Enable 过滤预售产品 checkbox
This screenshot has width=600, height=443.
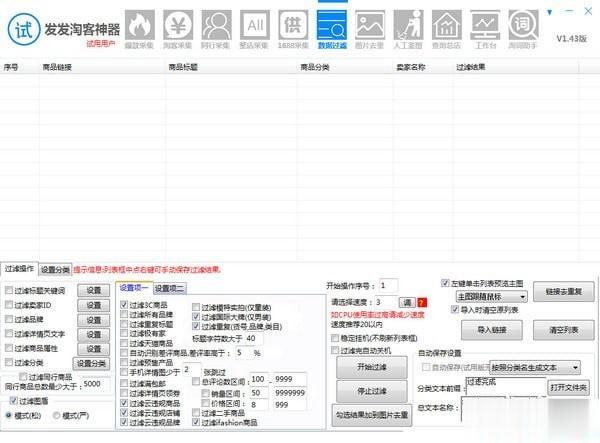point(124,362)
